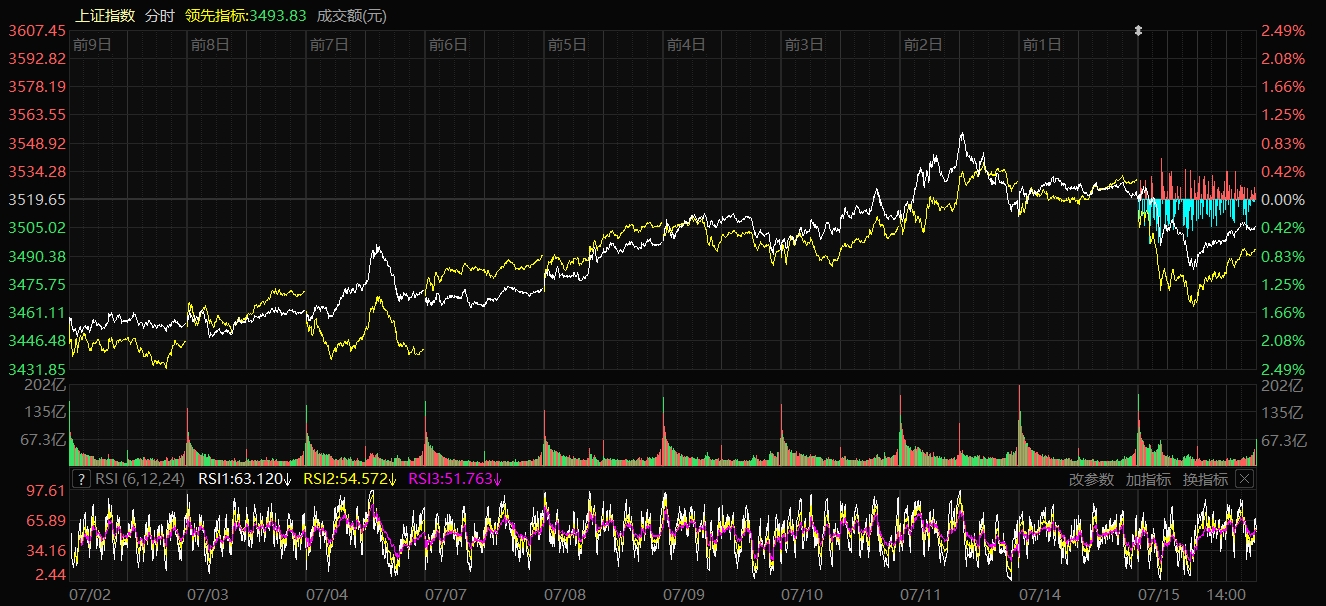
Task: Click the 07/02 date on time axis
Action: [x=89, y=594]
